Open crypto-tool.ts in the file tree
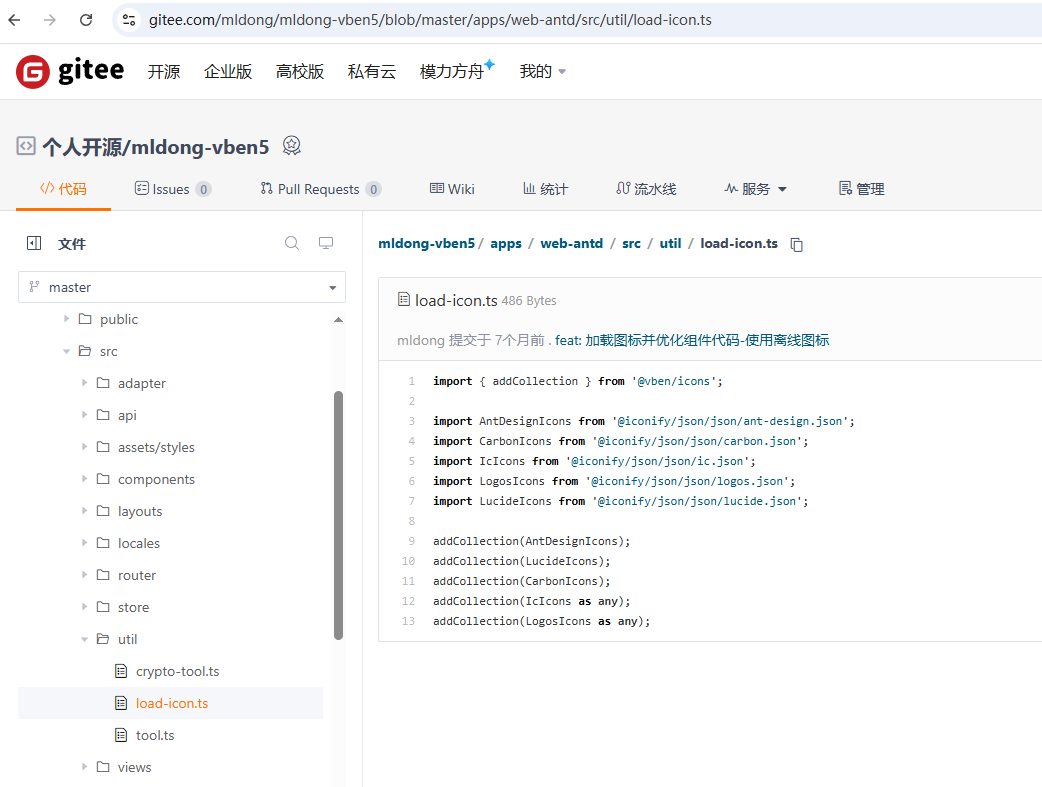Screen dimensions: 1042x787 coord(177,671)
